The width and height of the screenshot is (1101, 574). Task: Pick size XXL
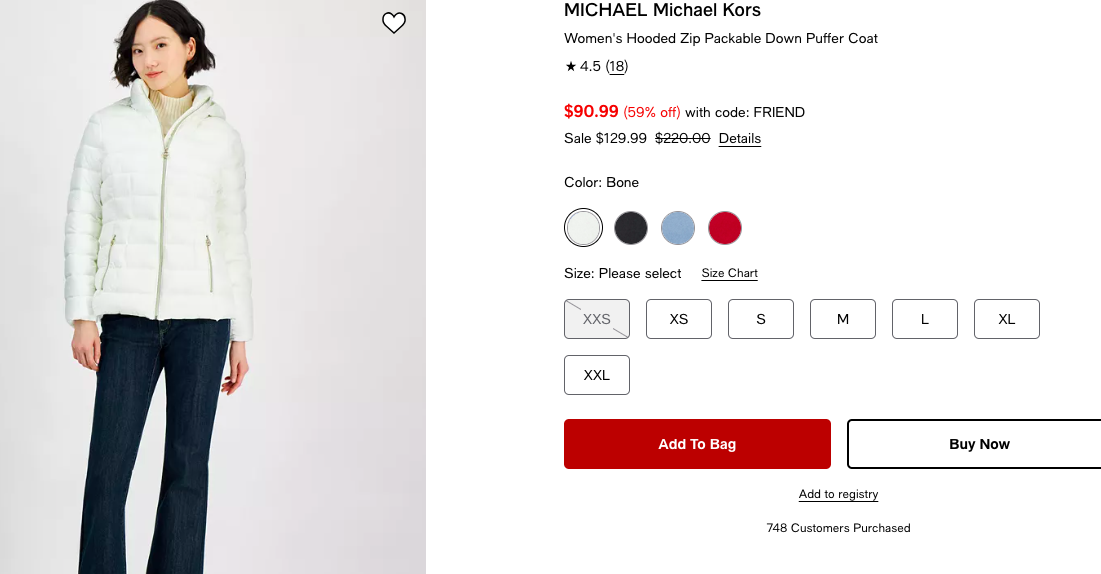click(x=597, y=375)
